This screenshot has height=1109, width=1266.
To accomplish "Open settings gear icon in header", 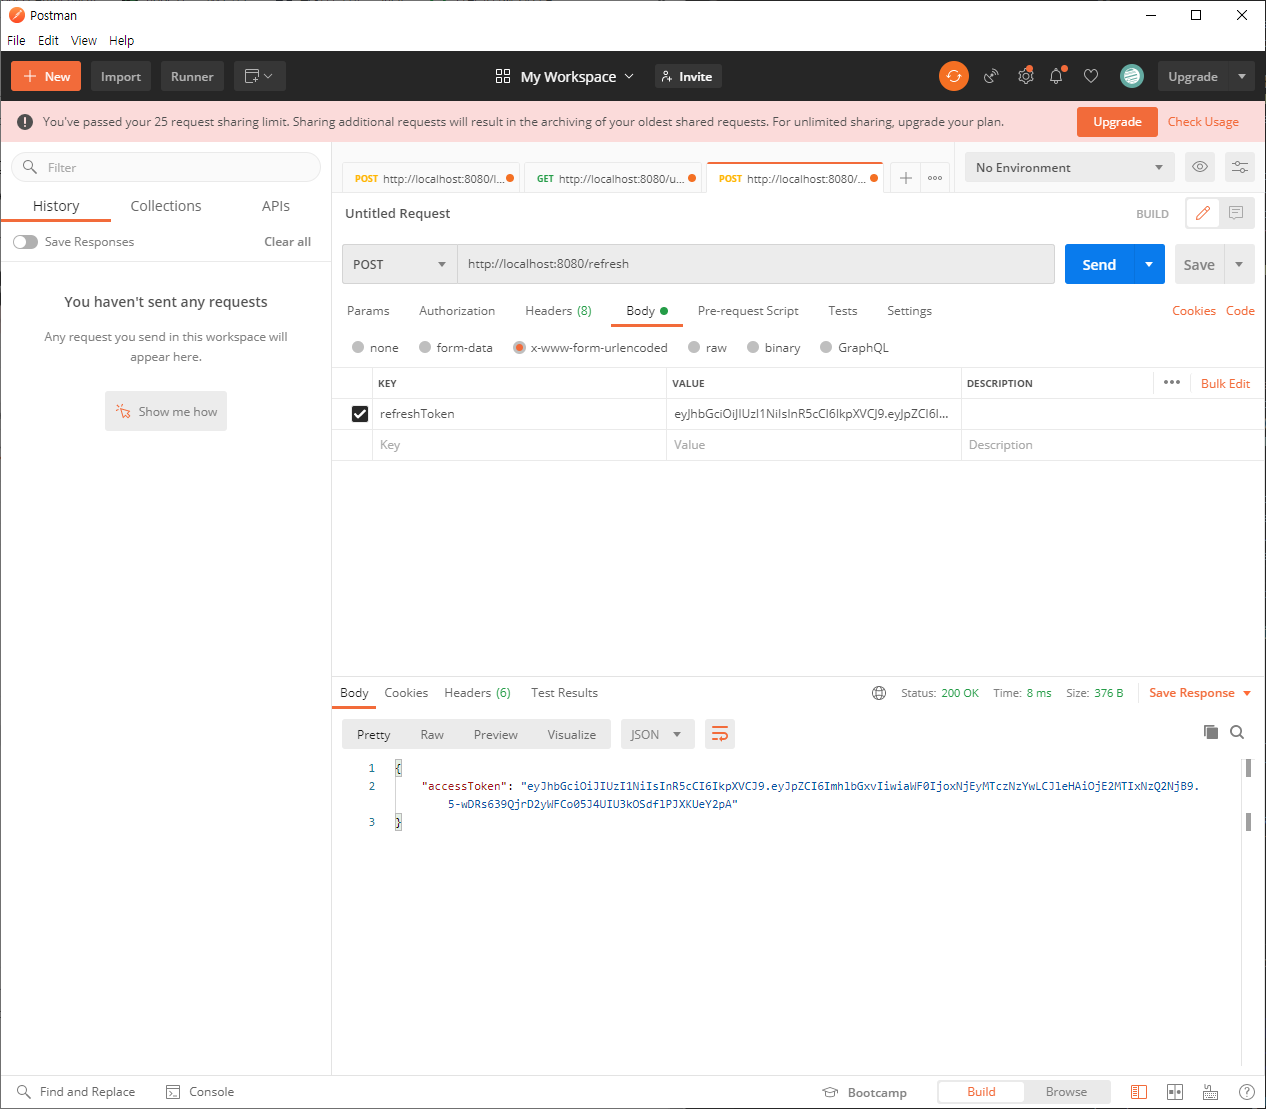I will [x=1025, y=76].
